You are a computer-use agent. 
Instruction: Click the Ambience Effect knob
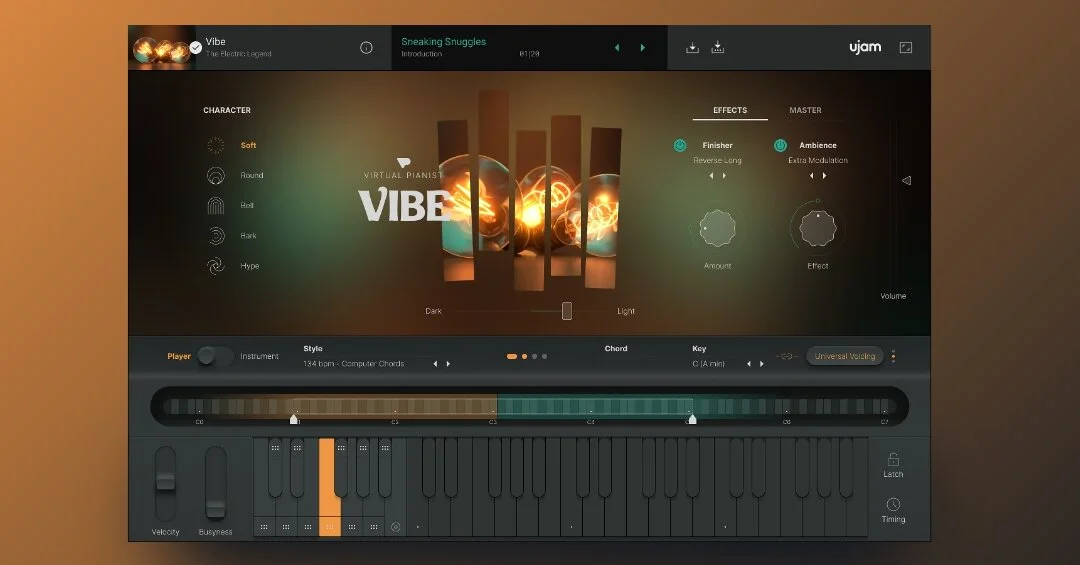tap(818, 228)
